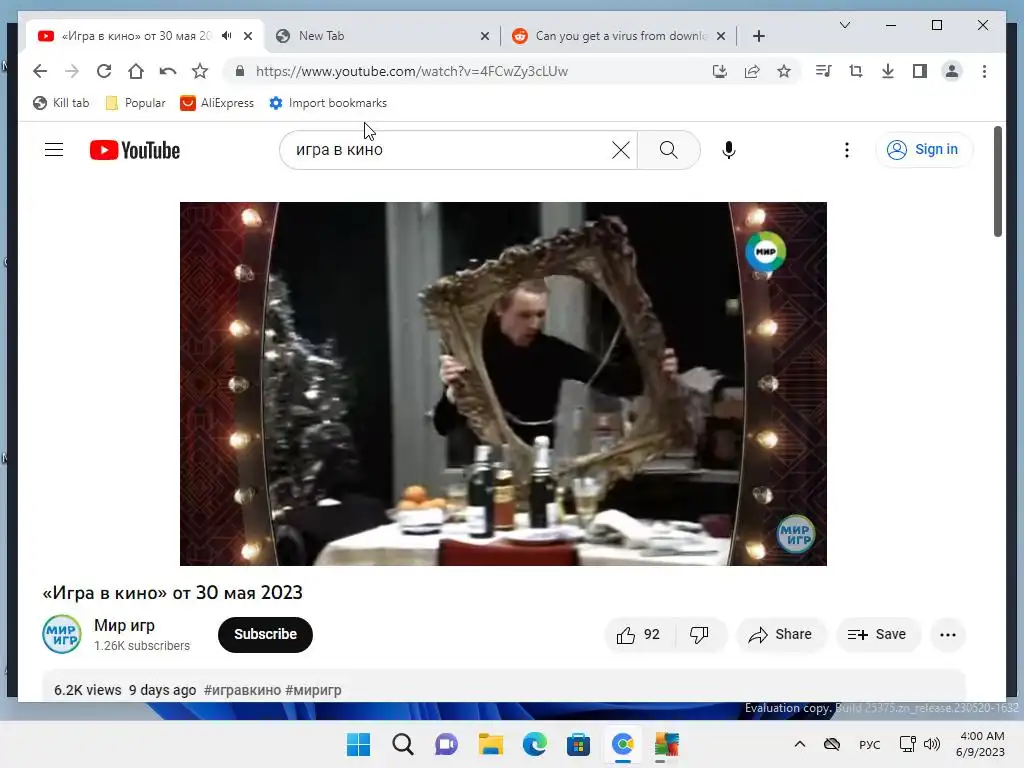Viewport: 1024px width, 768px height.
Task: Save the video to a playlist
Action: 877,634
